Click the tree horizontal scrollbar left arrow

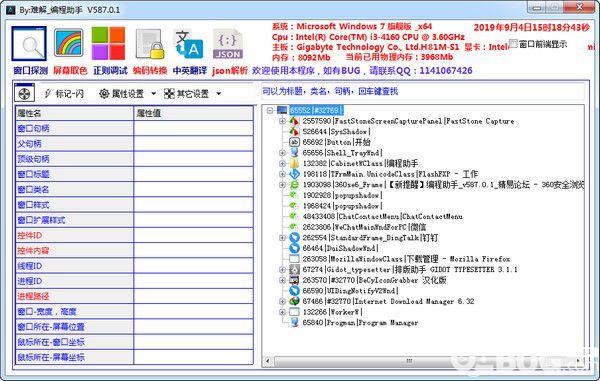pyautogui.click(x=267, y=361)
